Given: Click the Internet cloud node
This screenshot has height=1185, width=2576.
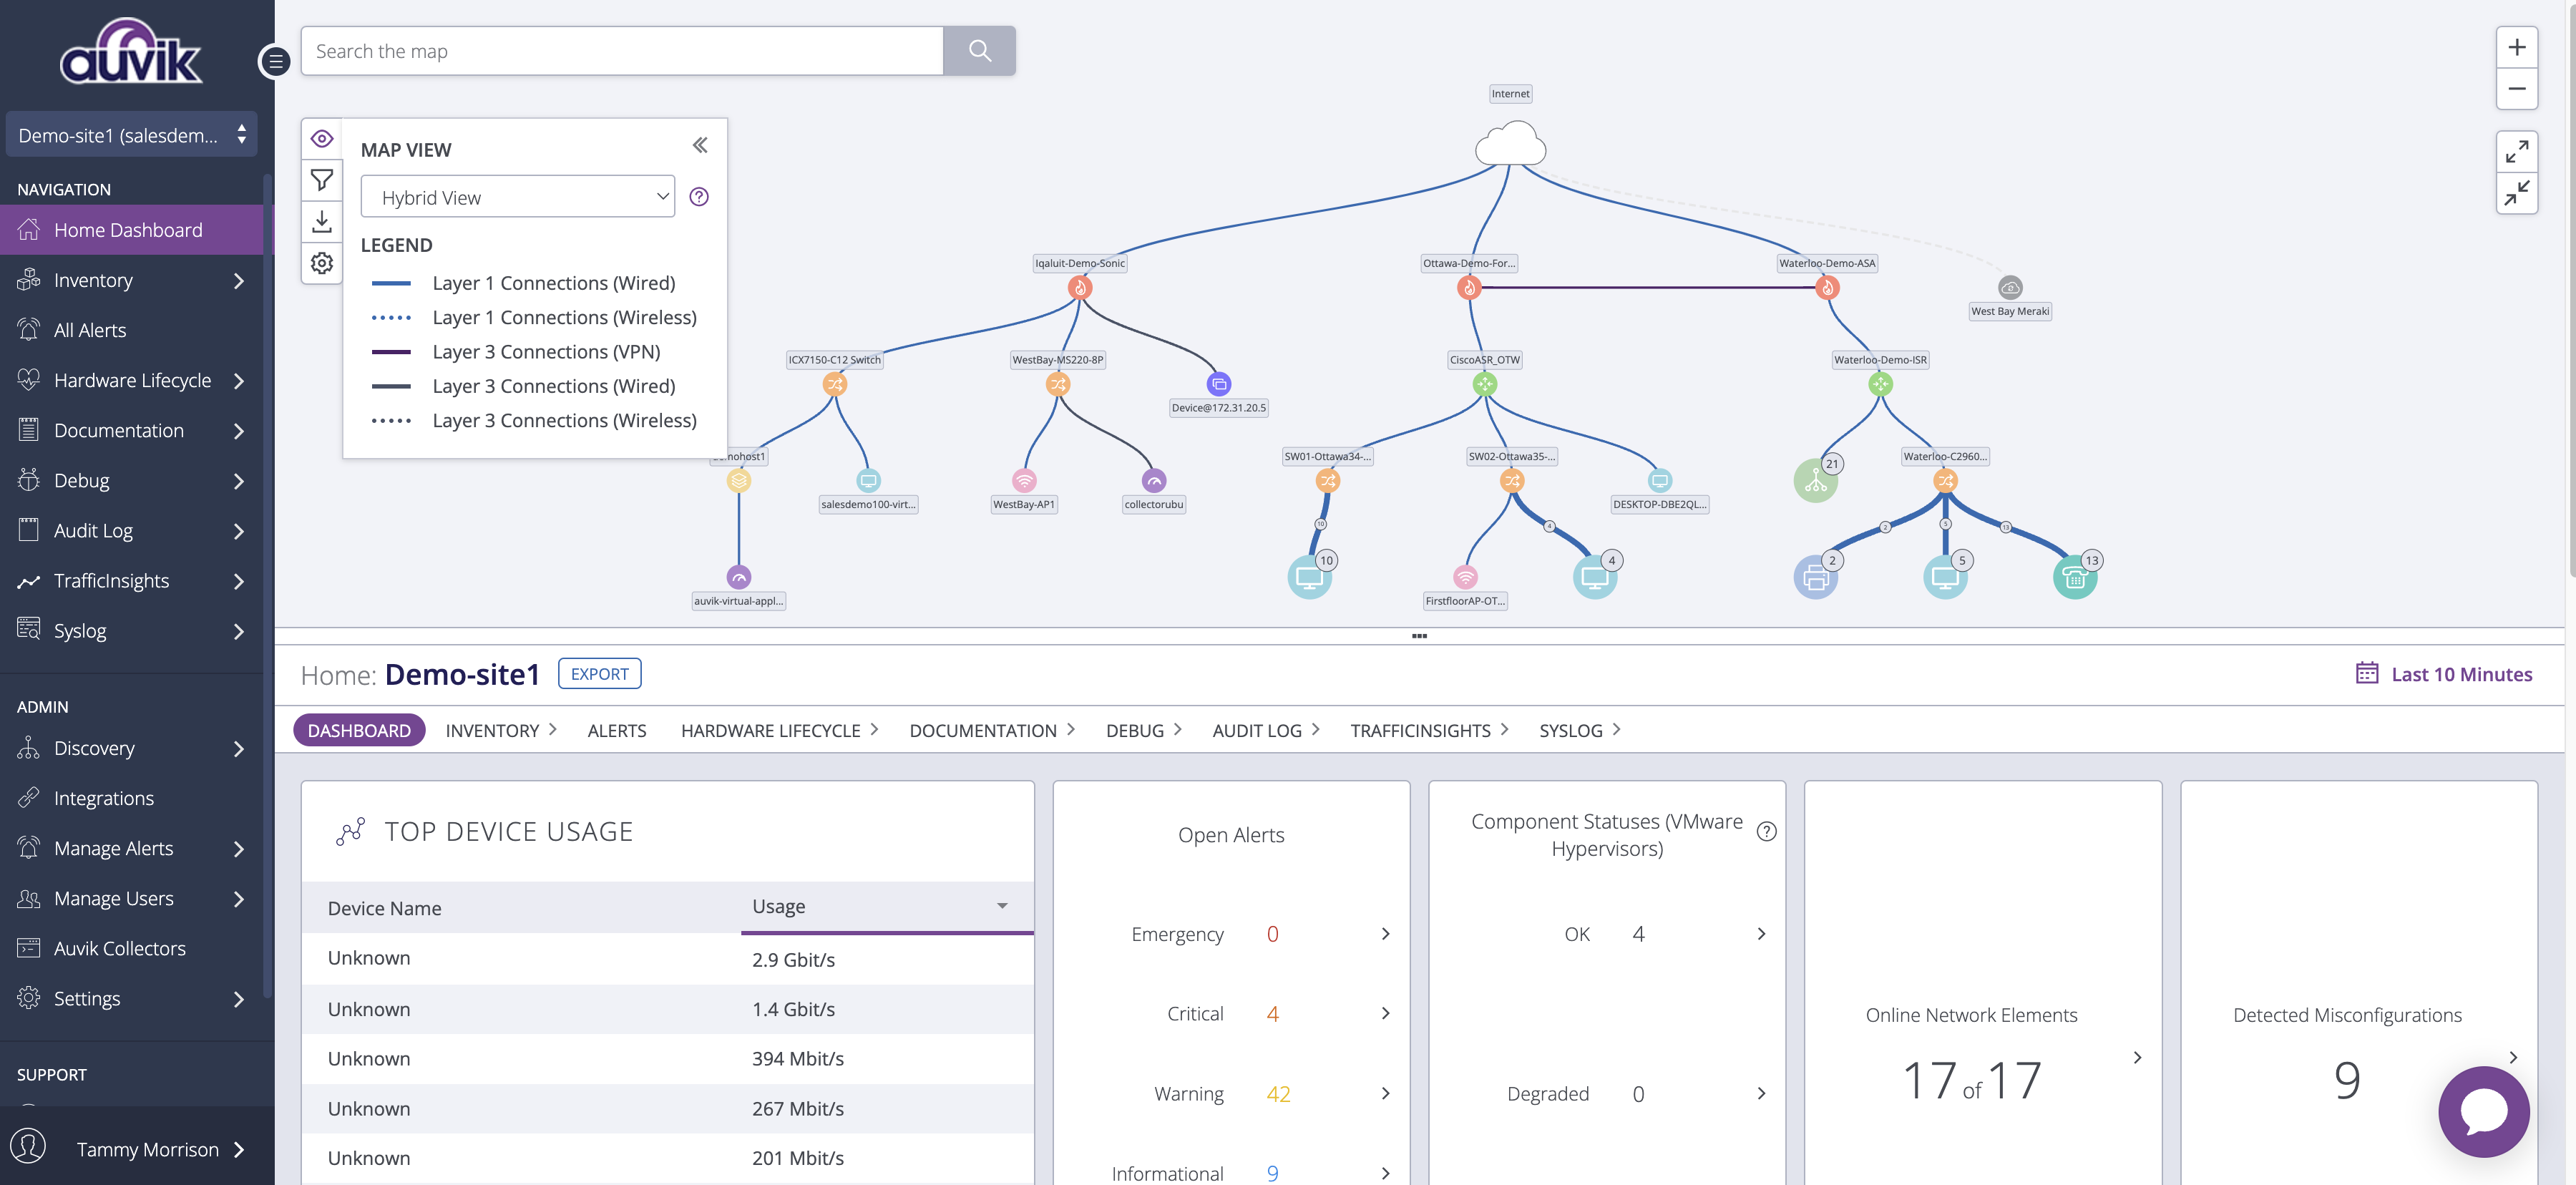Looking at the screenshot, I should [1510, 145].
